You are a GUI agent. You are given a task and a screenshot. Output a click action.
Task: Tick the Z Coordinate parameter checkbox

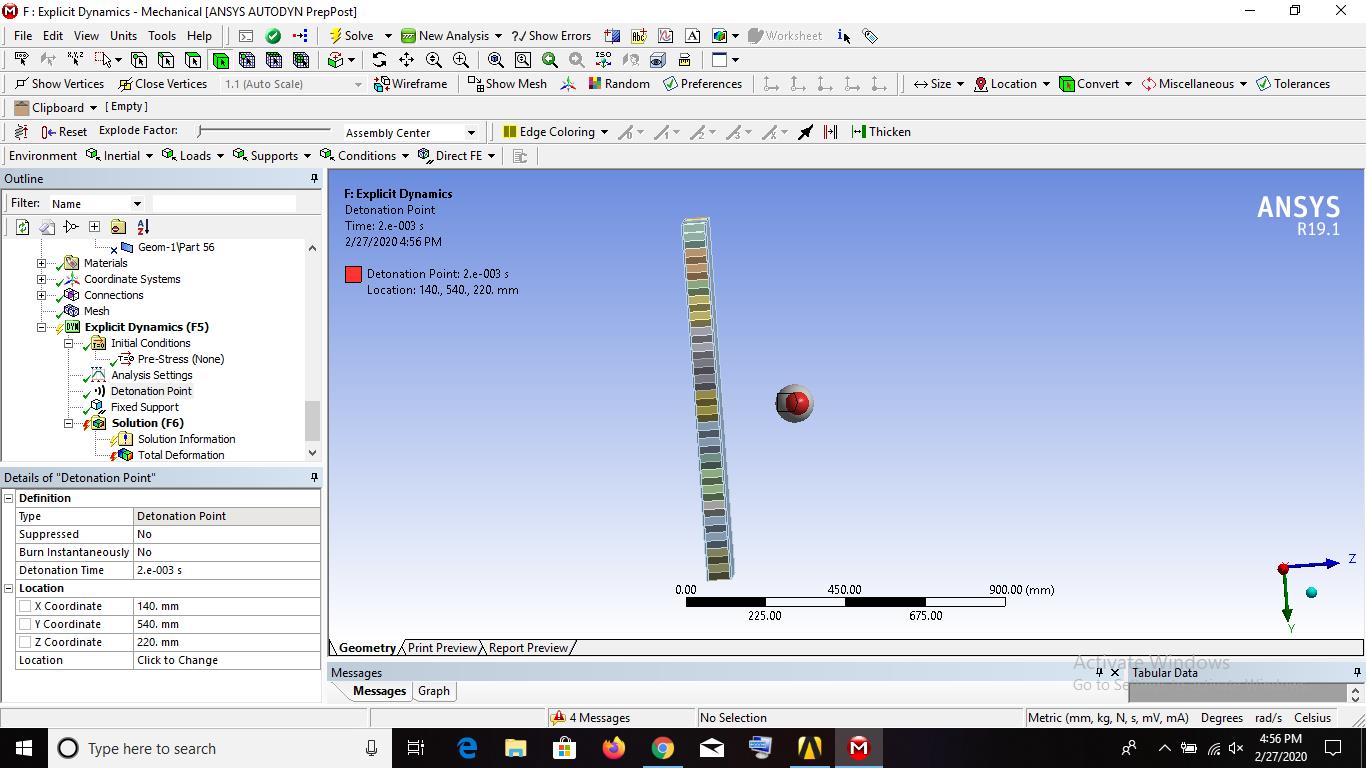click(25, 642)
